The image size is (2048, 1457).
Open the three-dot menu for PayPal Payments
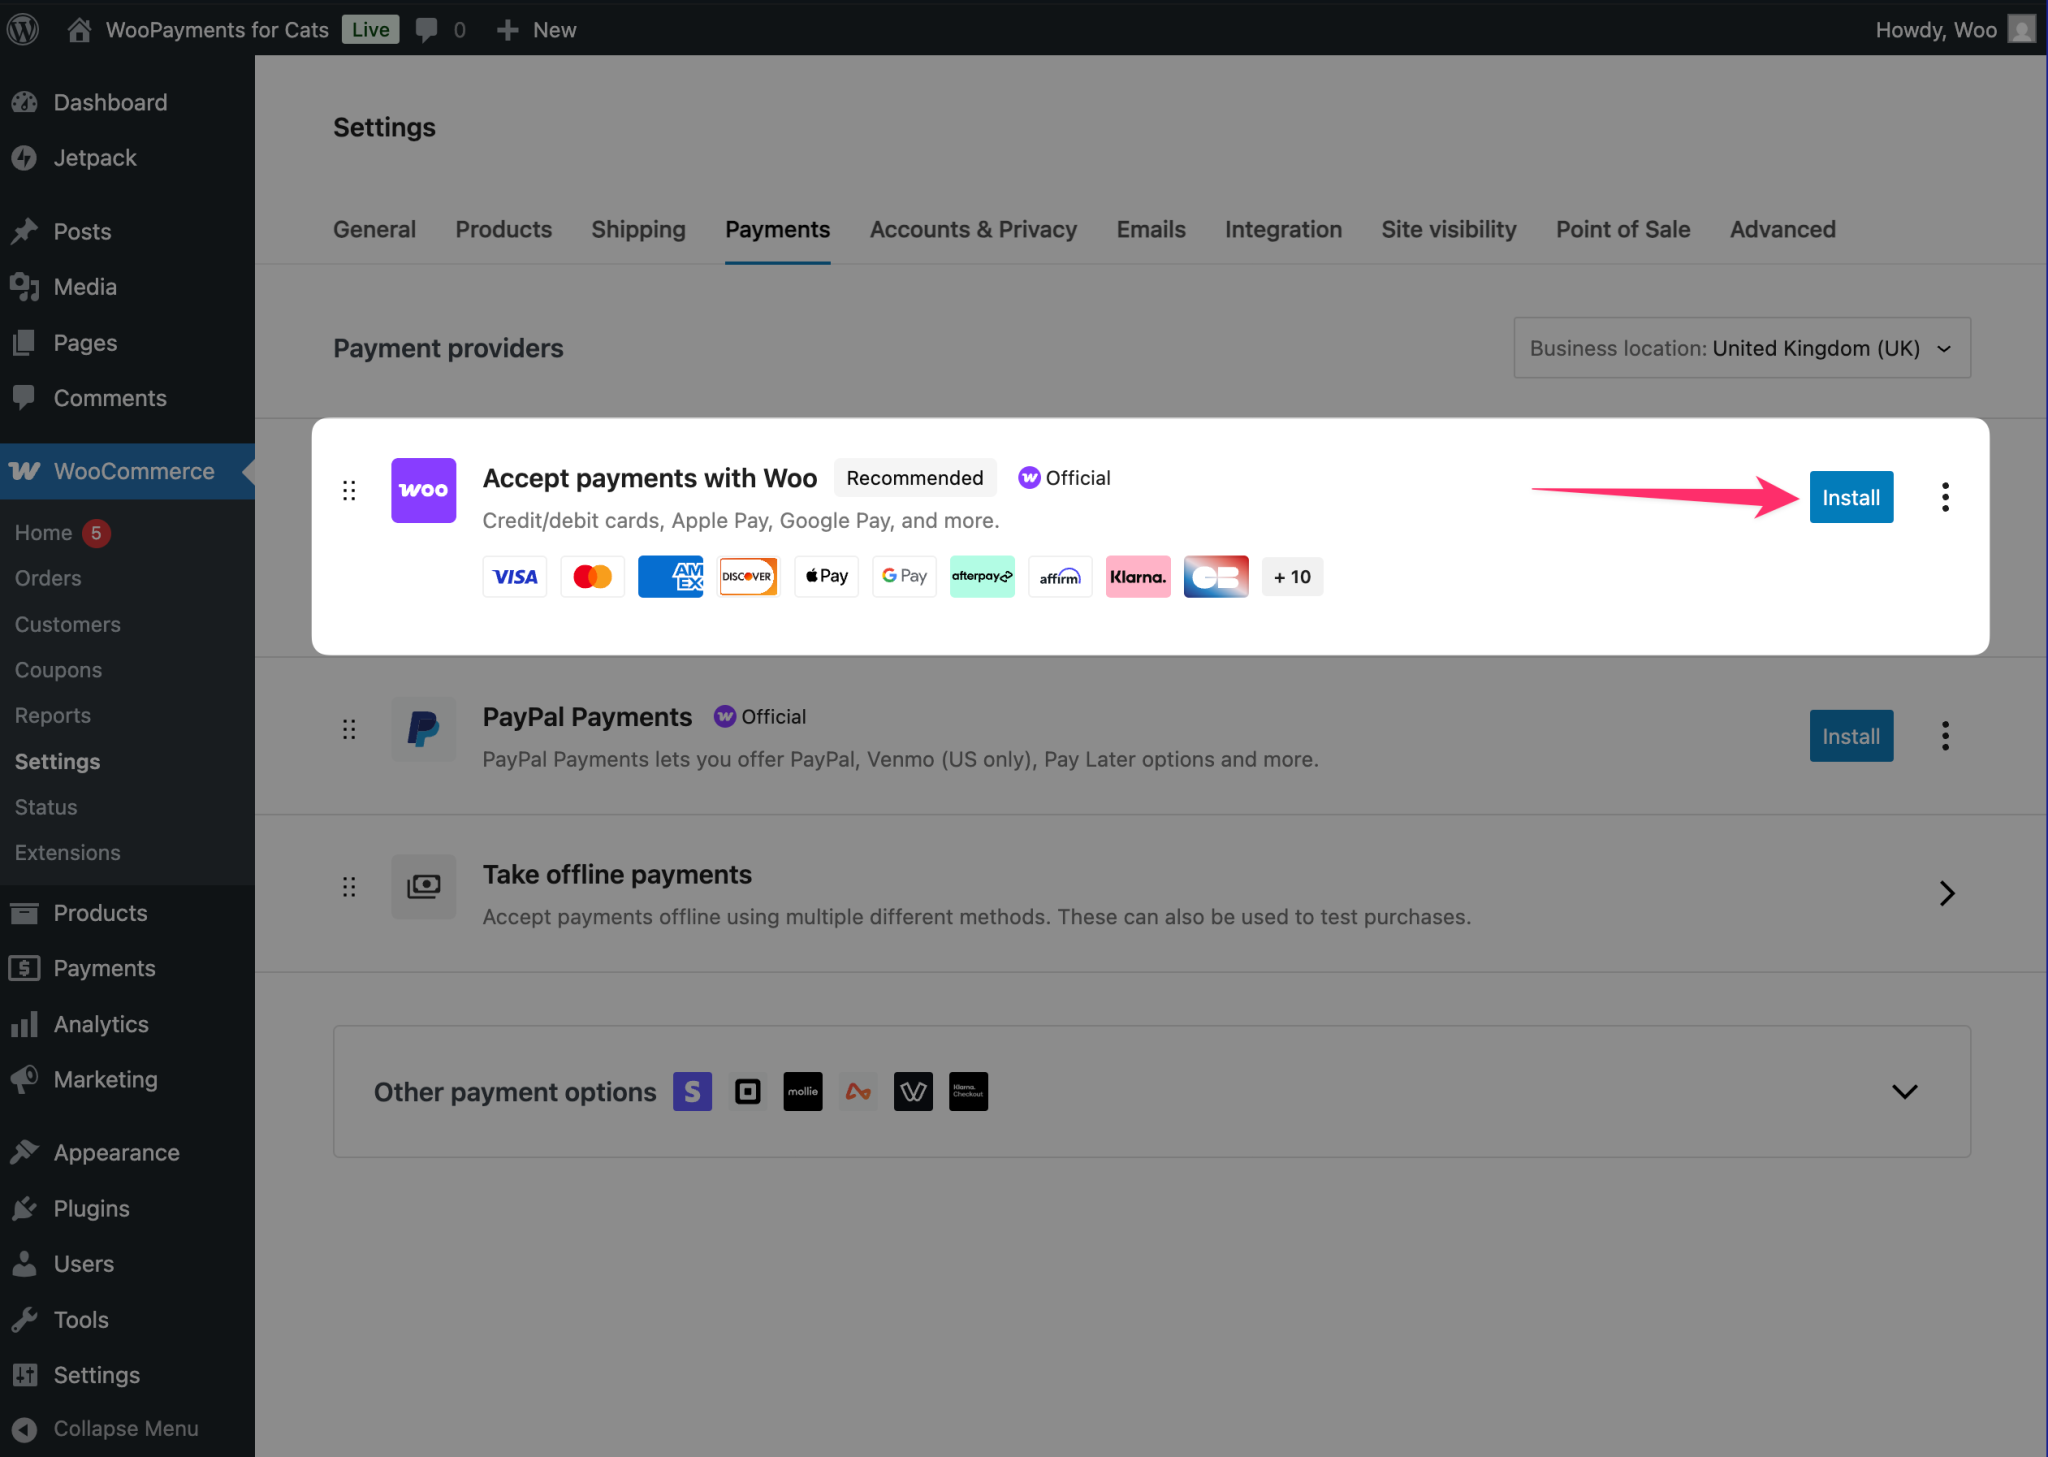tap(1945, 736)
